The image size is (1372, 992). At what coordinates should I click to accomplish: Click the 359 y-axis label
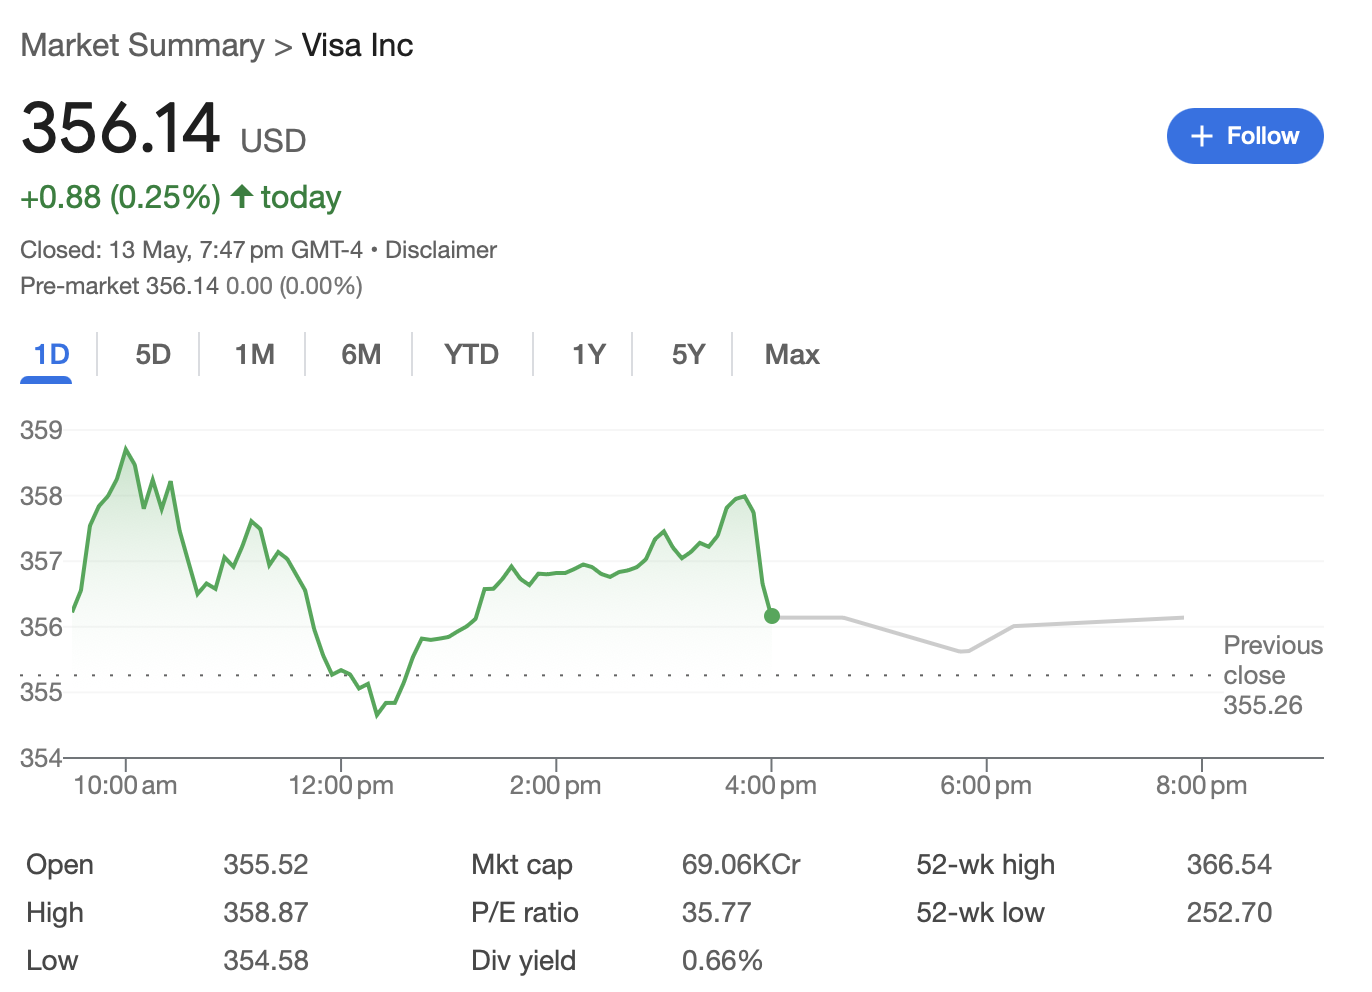coord(41,430)
